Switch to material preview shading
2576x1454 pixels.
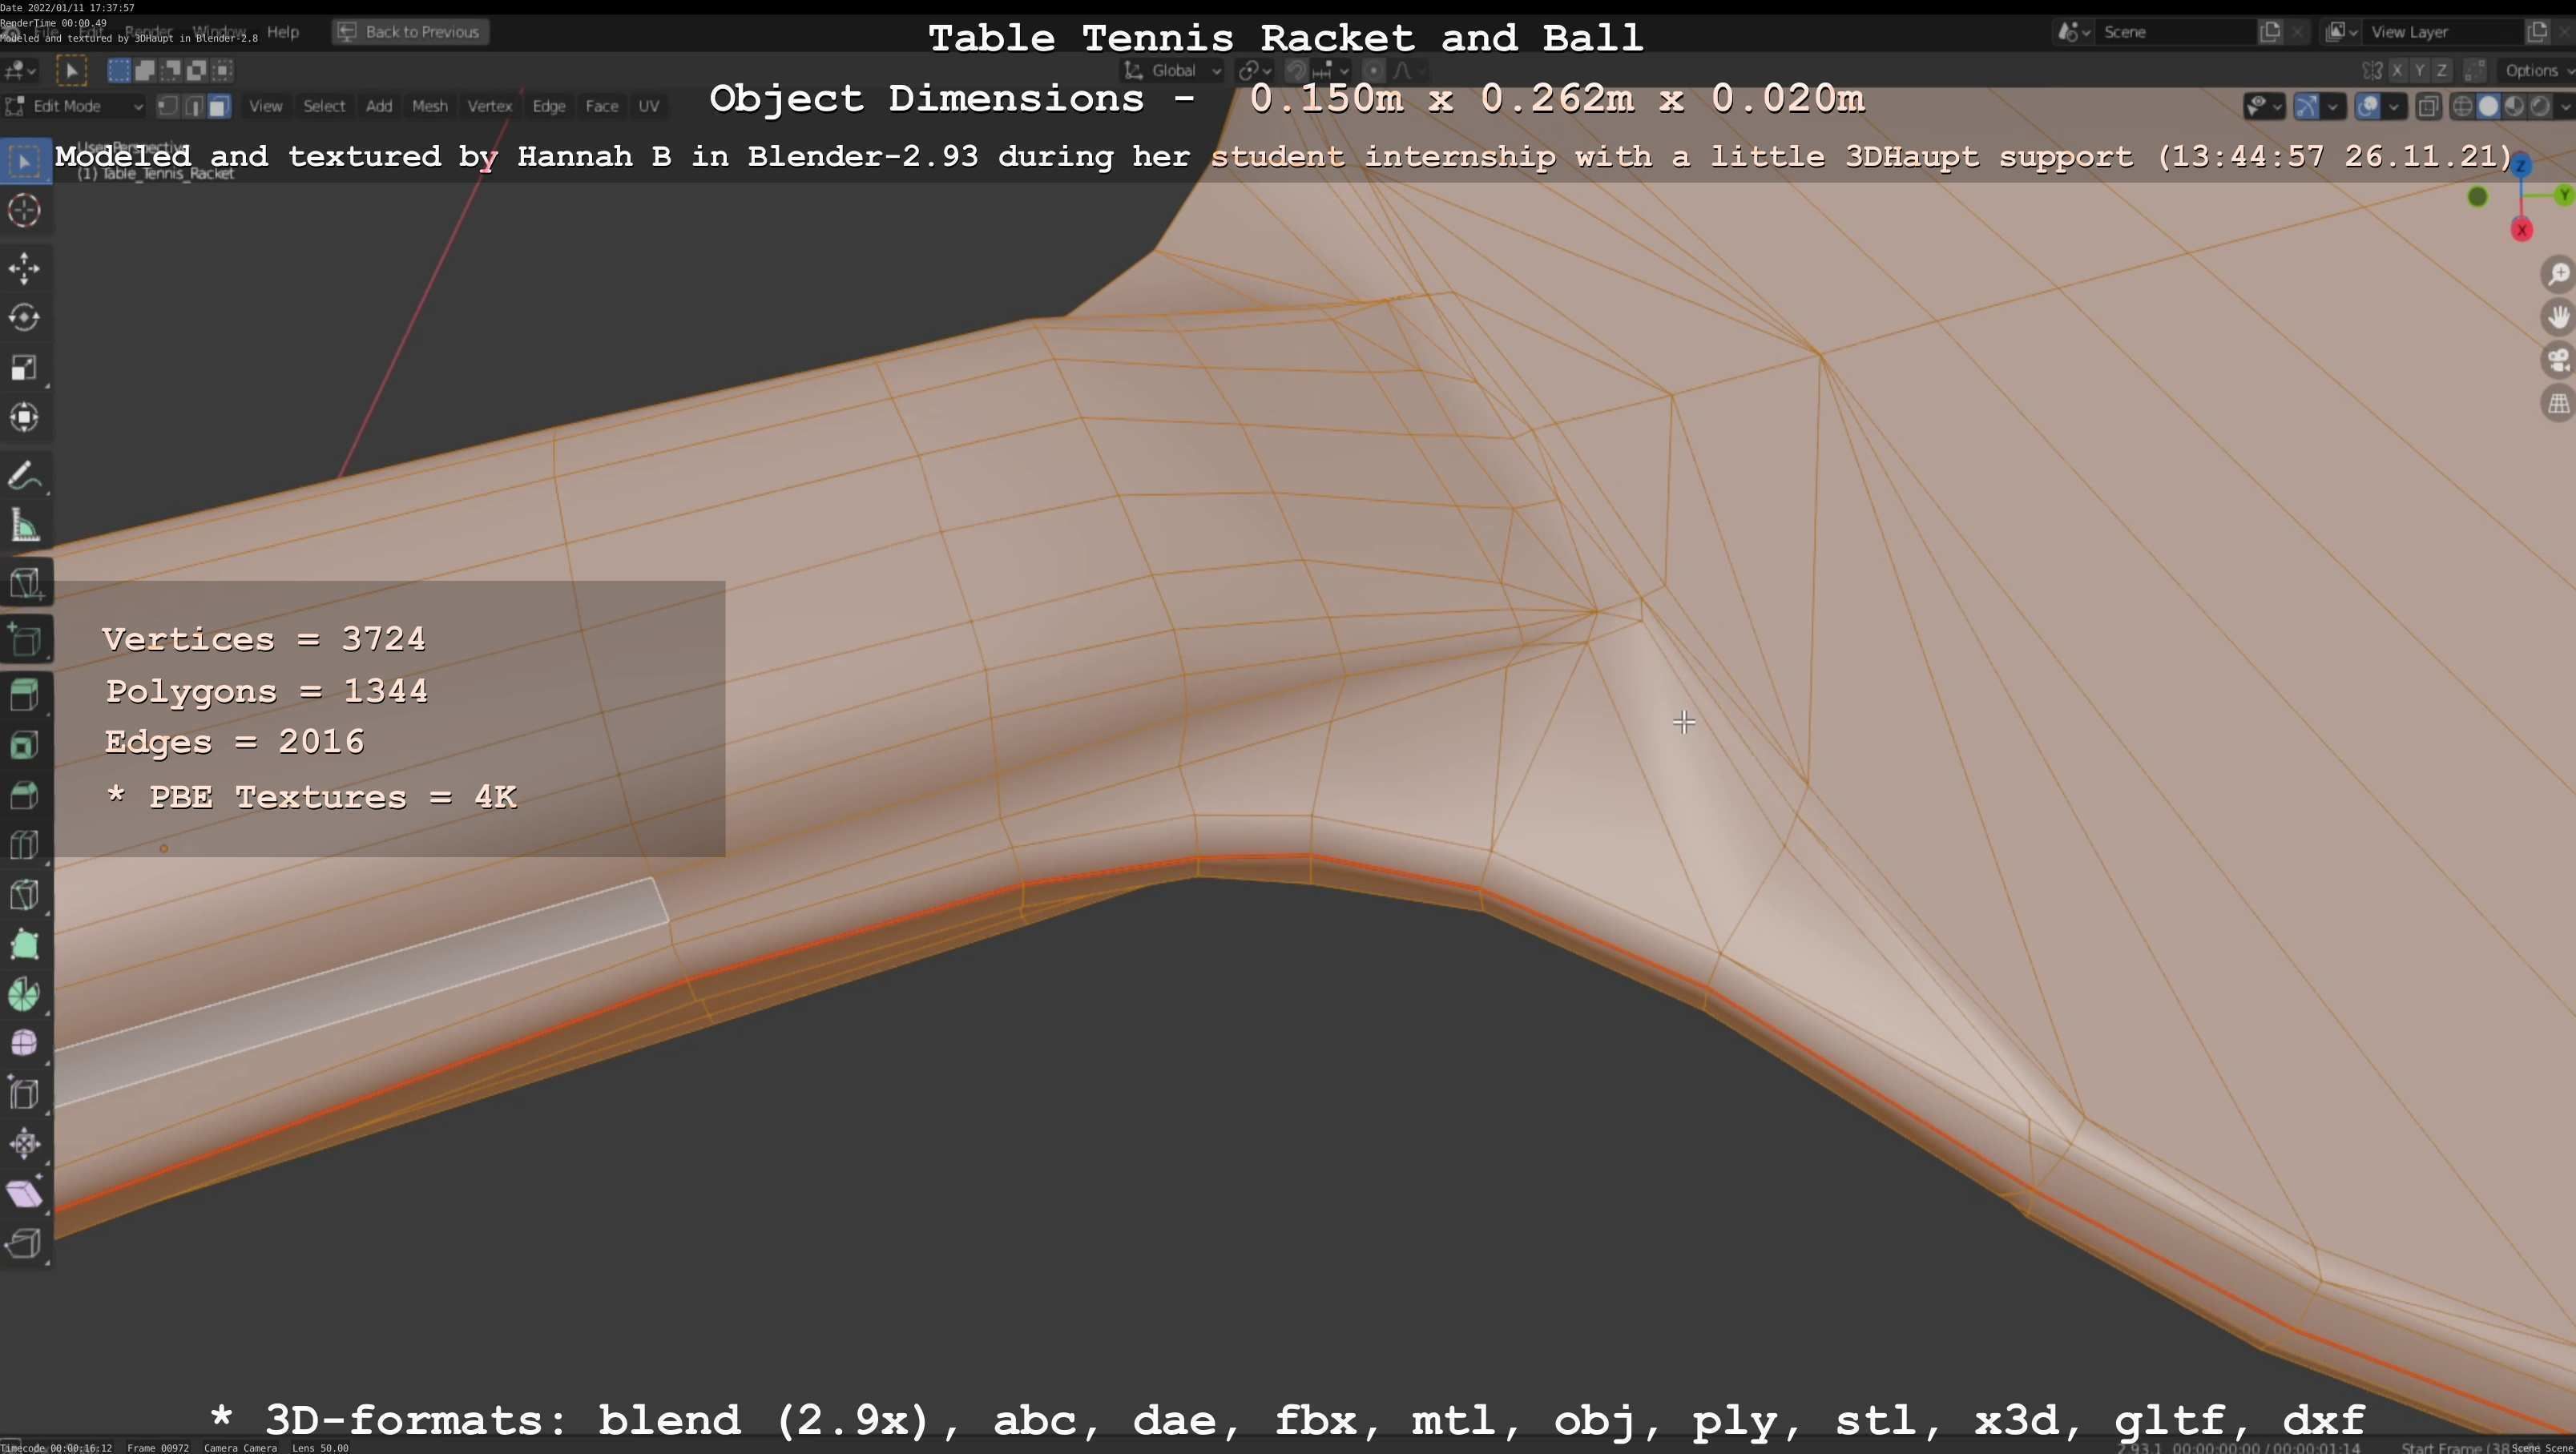click(2514, 106)
